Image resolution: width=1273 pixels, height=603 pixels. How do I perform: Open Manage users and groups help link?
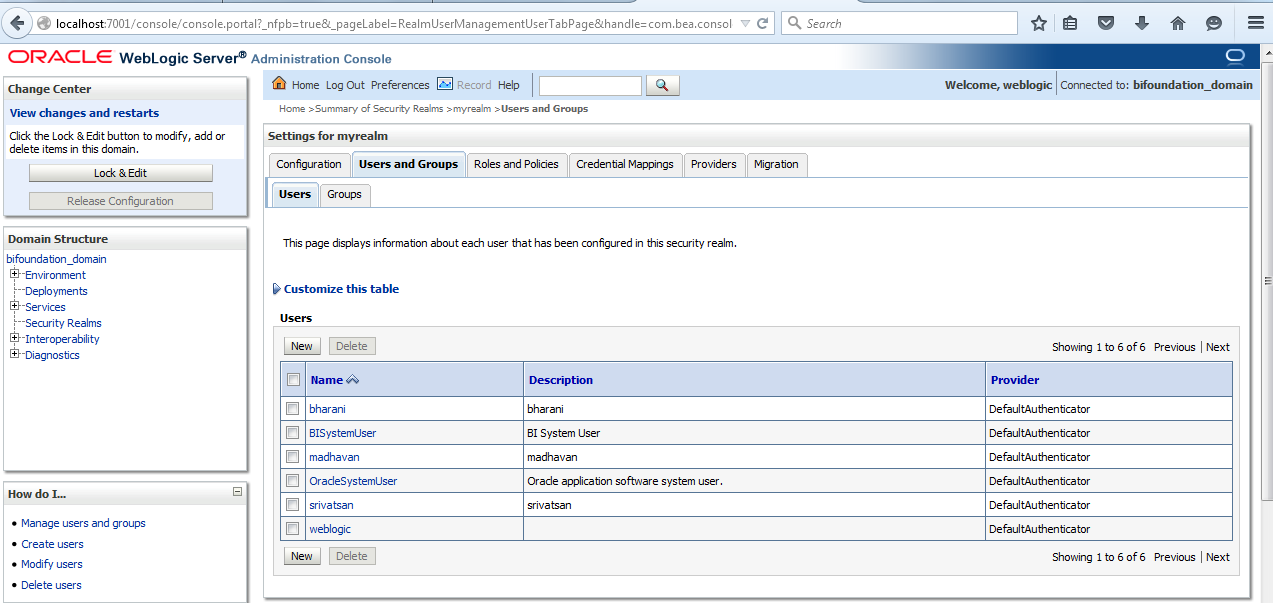[83, 523]
